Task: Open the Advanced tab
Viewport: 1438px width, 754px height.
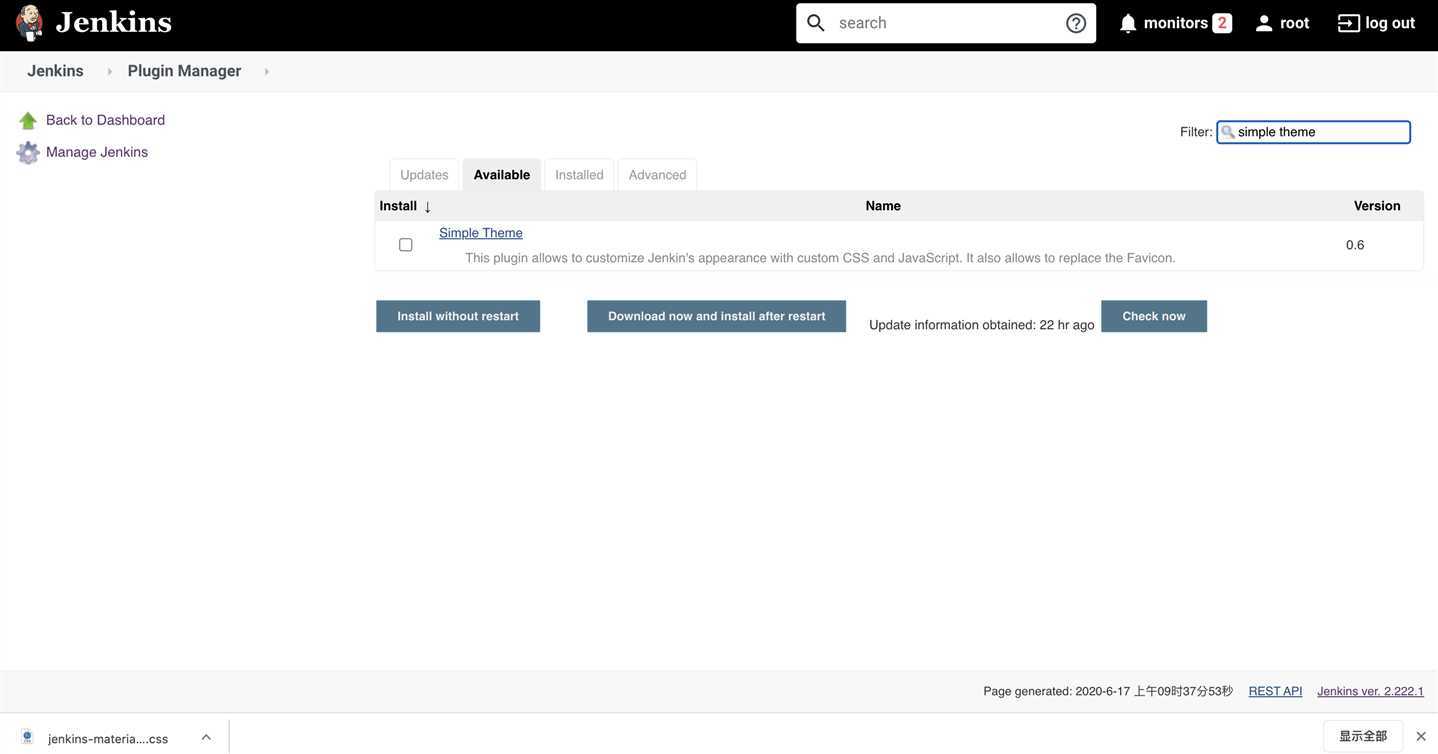Action: 657,175
